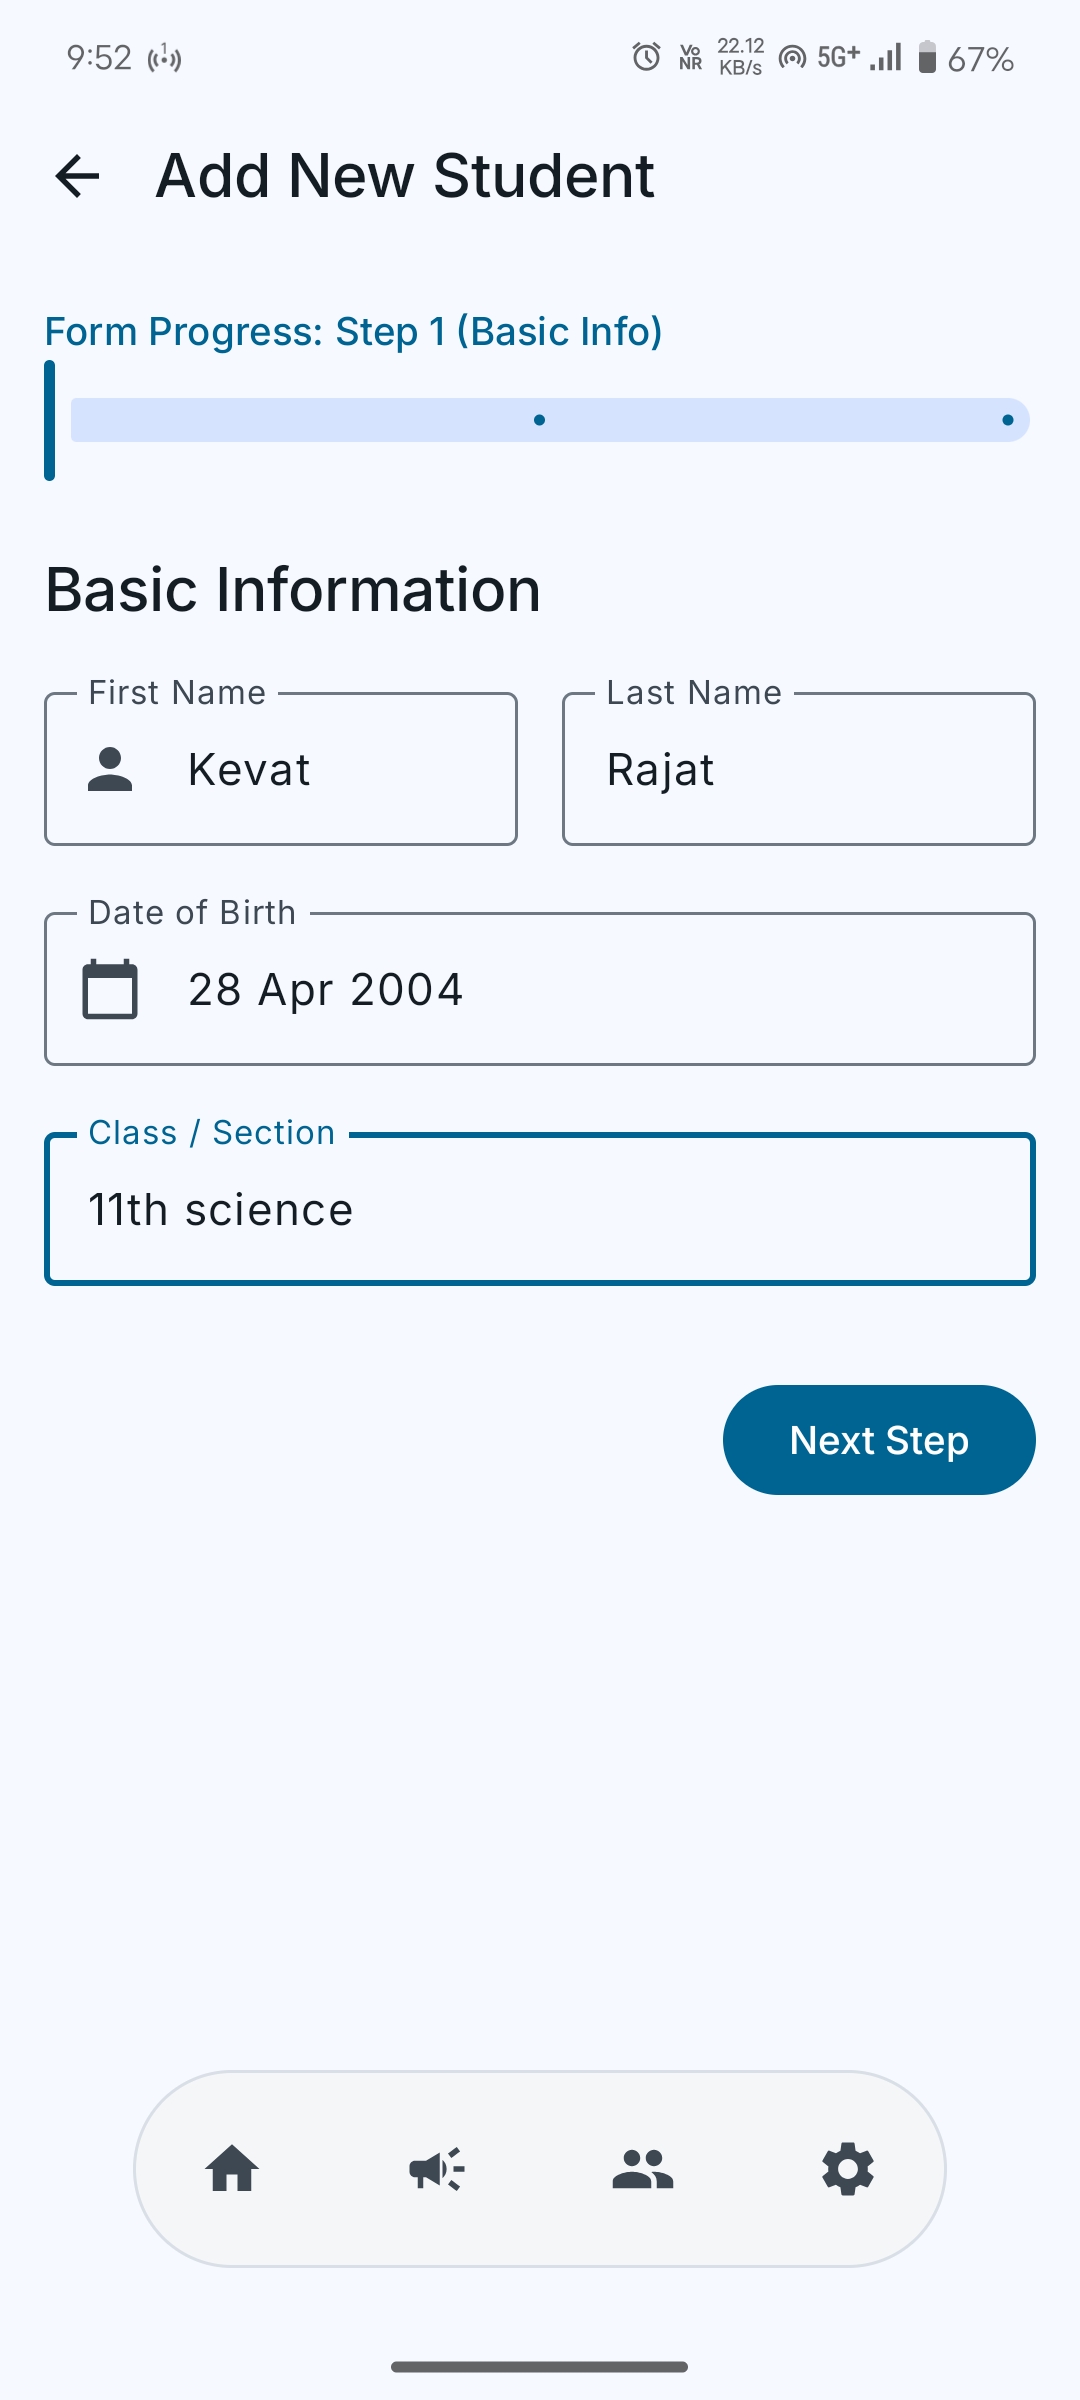Open settings with the gear icon

pos(847,2170)
